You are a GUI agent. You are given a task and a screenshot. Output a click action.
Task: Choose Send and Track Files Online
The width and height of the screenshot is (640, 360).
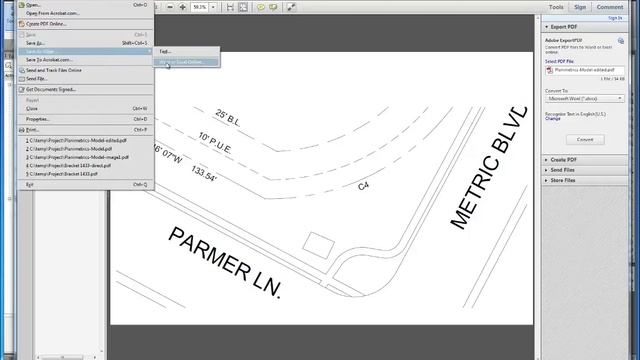[x=85, y=70]
